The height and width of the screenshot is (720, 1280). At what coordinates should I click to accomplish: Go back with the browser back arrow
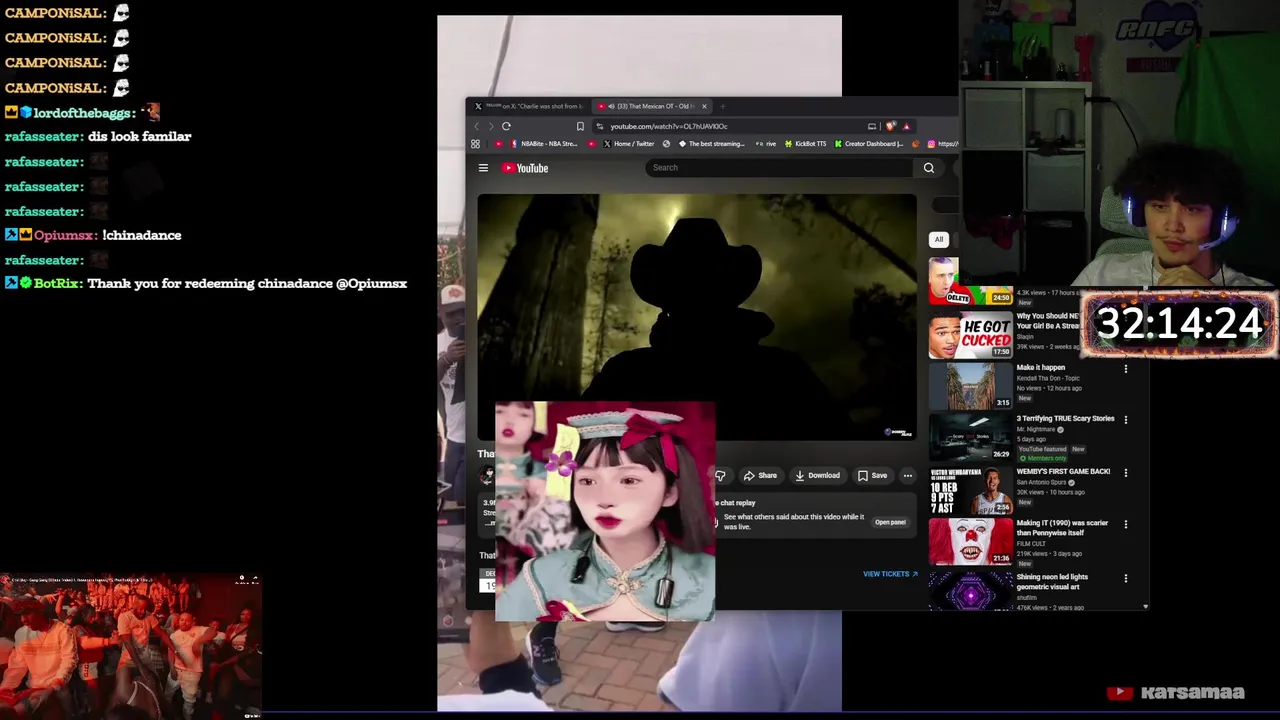pos(476,126)
